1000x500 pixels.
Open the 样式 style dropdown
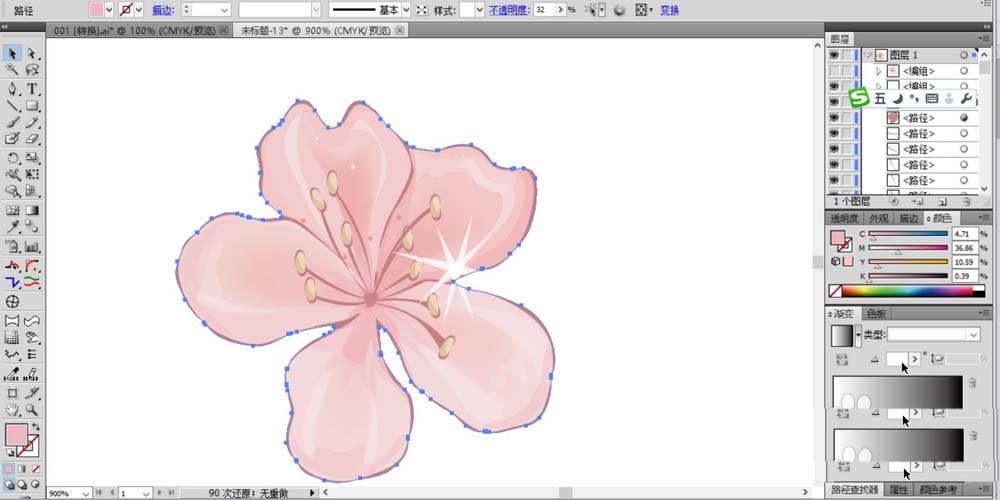point(479,10)
